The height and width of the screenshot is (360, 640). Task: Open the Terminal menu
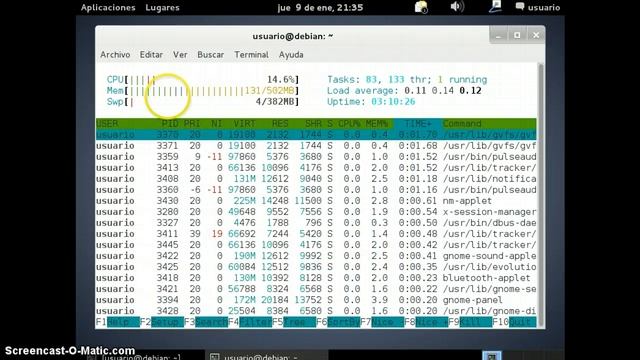click(x=251, y=55)
